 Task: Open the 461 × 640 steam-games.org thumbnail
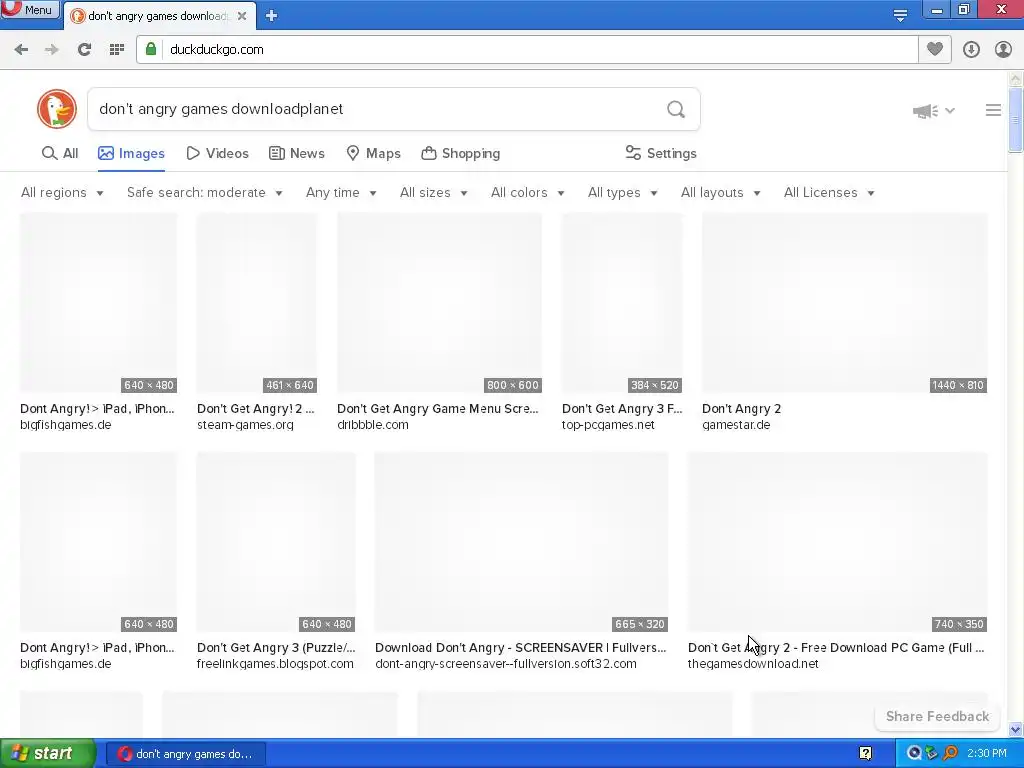(257, 303)
